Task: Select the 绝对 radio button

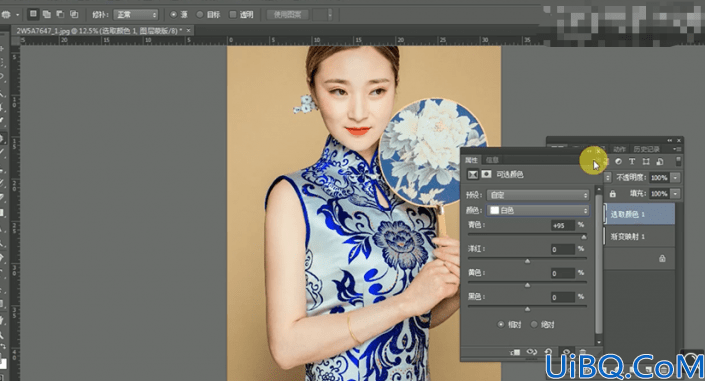Action: coord(534,324)
